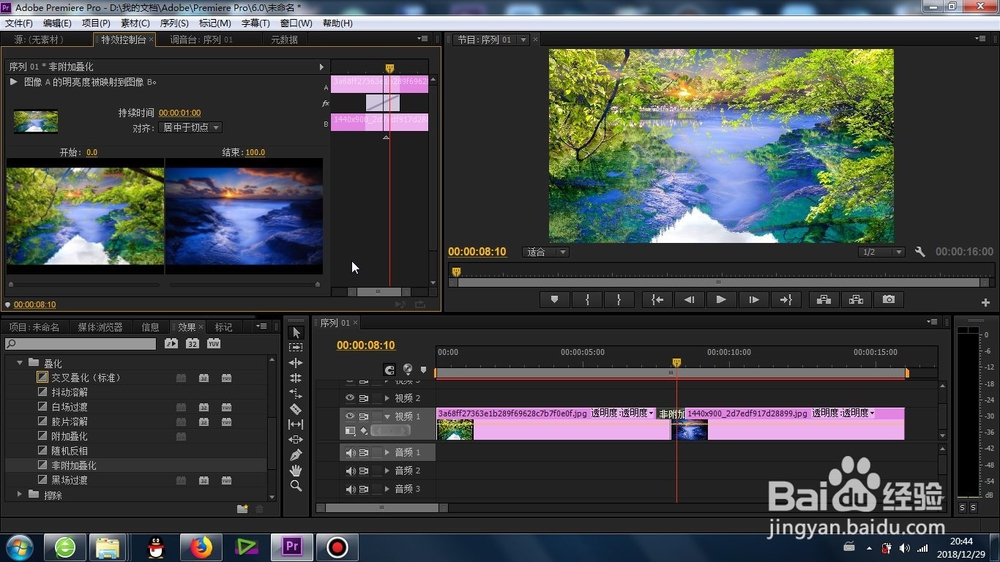
Task: Toggle visibility eye for 视频 2 track
Action: [349, 397]
